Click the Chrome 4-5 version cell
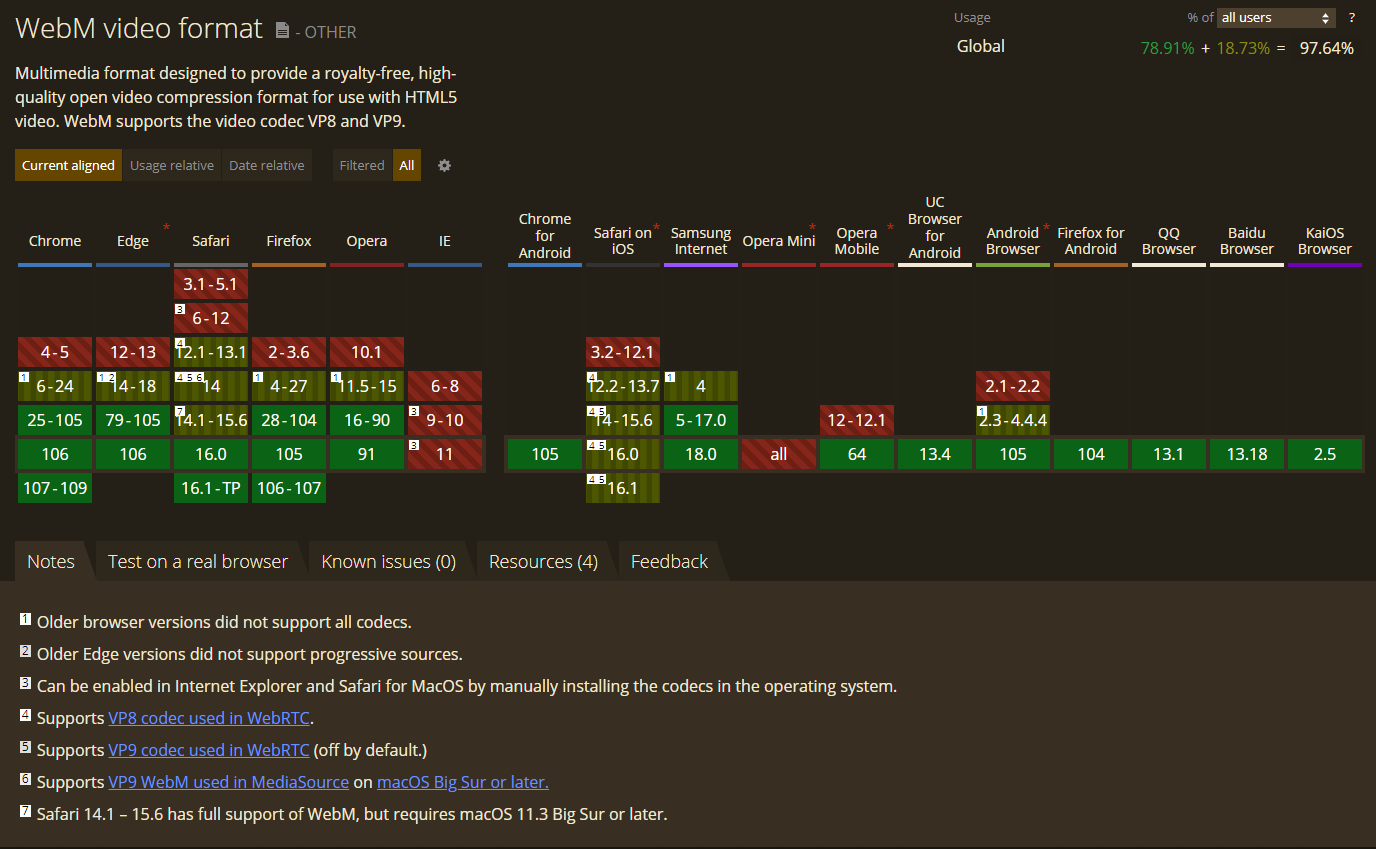The image size is (1376, 849). click(55, 352)
